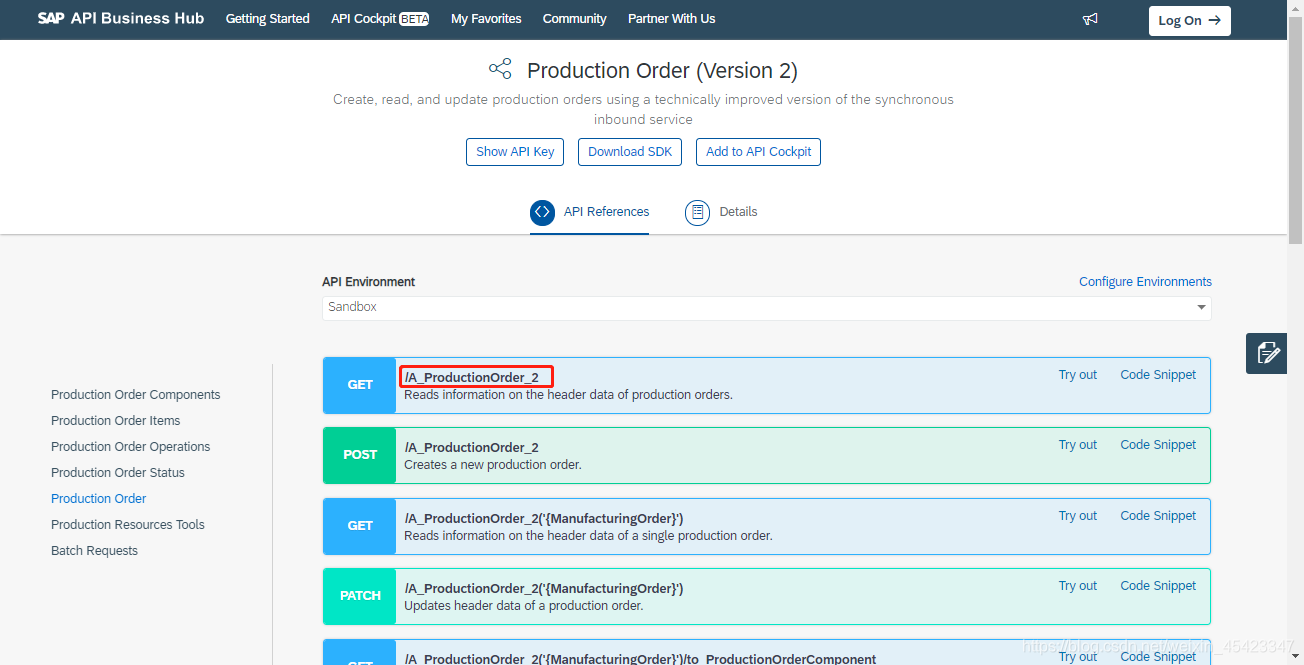This screenshot has width=1304, height=665.
Task: Click the Details document icon
Action: [x=697, y=212]
